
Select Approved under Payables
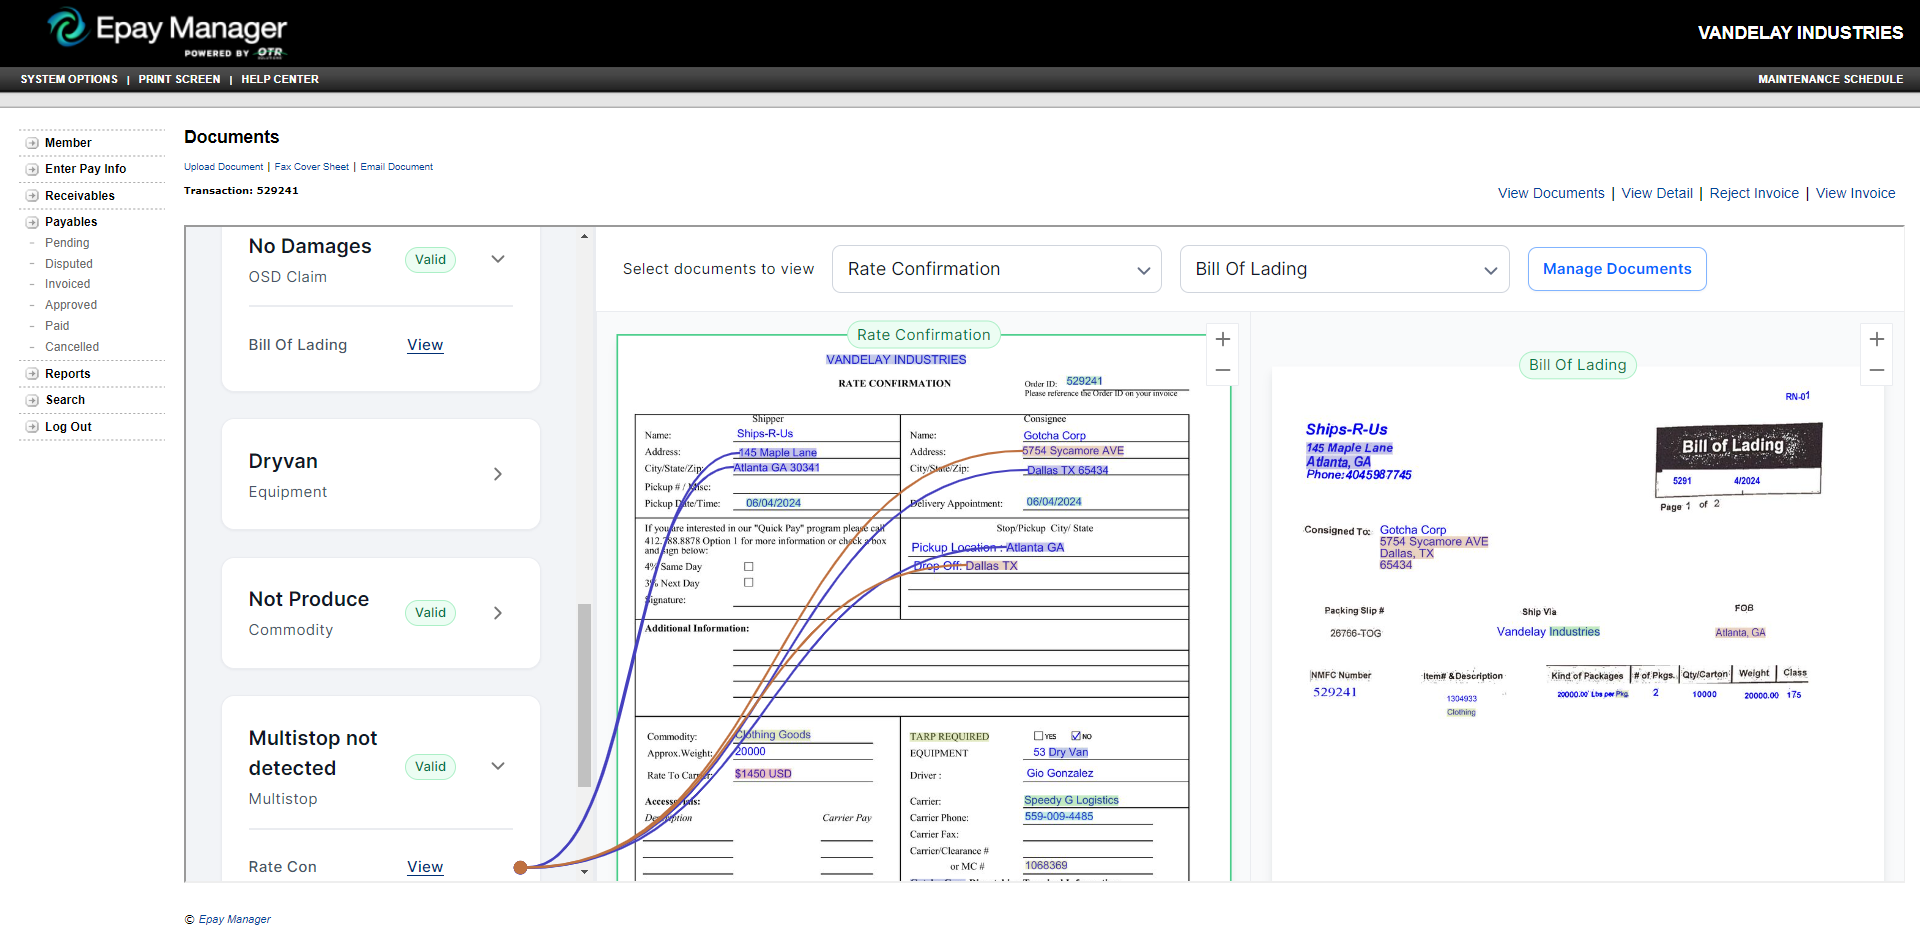pyautogui.click(x=71, y=305)
